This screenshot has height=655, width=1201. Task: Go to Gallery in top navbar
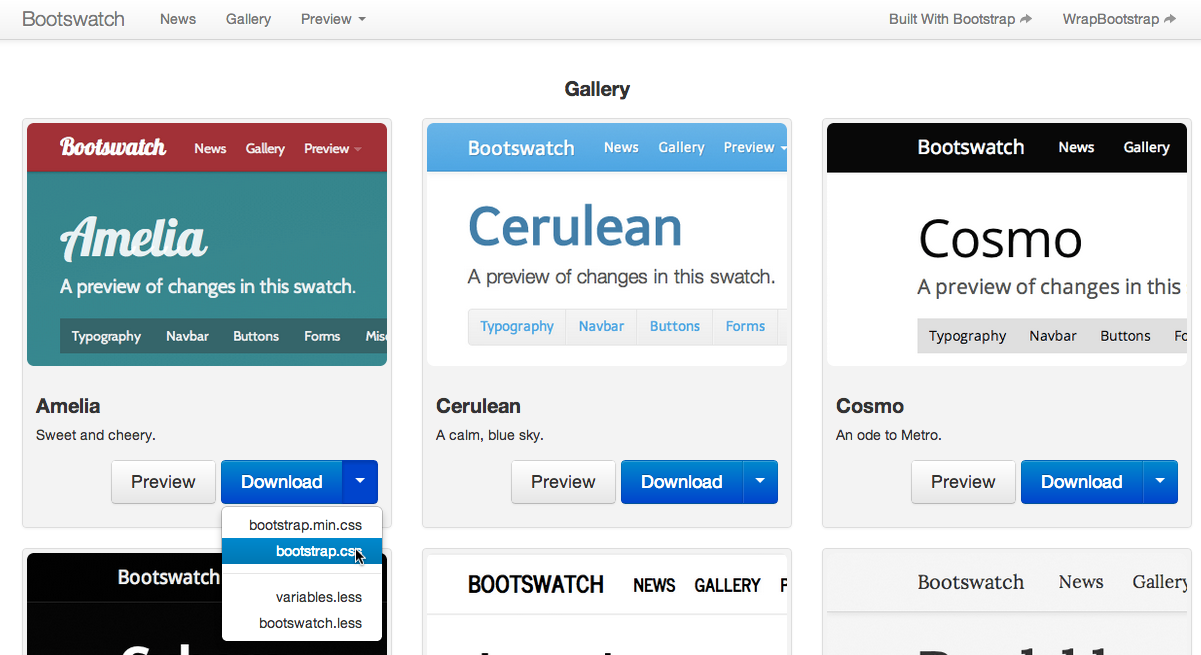pos(248,19)
